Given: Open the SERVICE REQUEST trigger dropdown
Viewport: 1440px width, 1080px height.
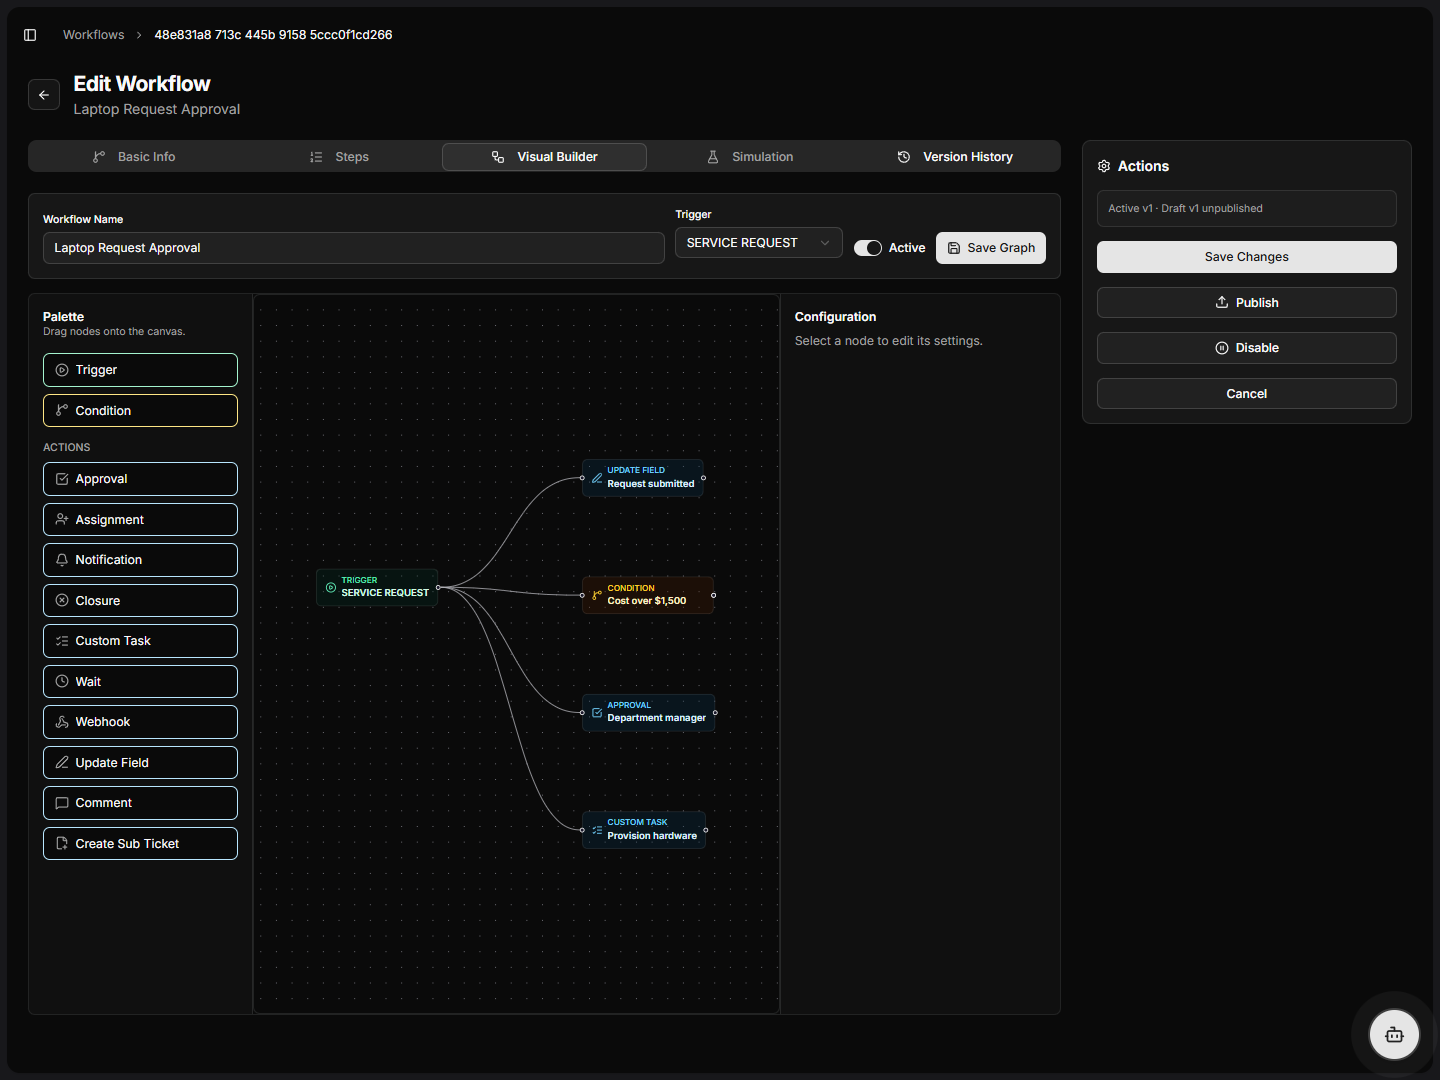Looking at the screenshot, I should pyautogui.click(x=759, y=243).
